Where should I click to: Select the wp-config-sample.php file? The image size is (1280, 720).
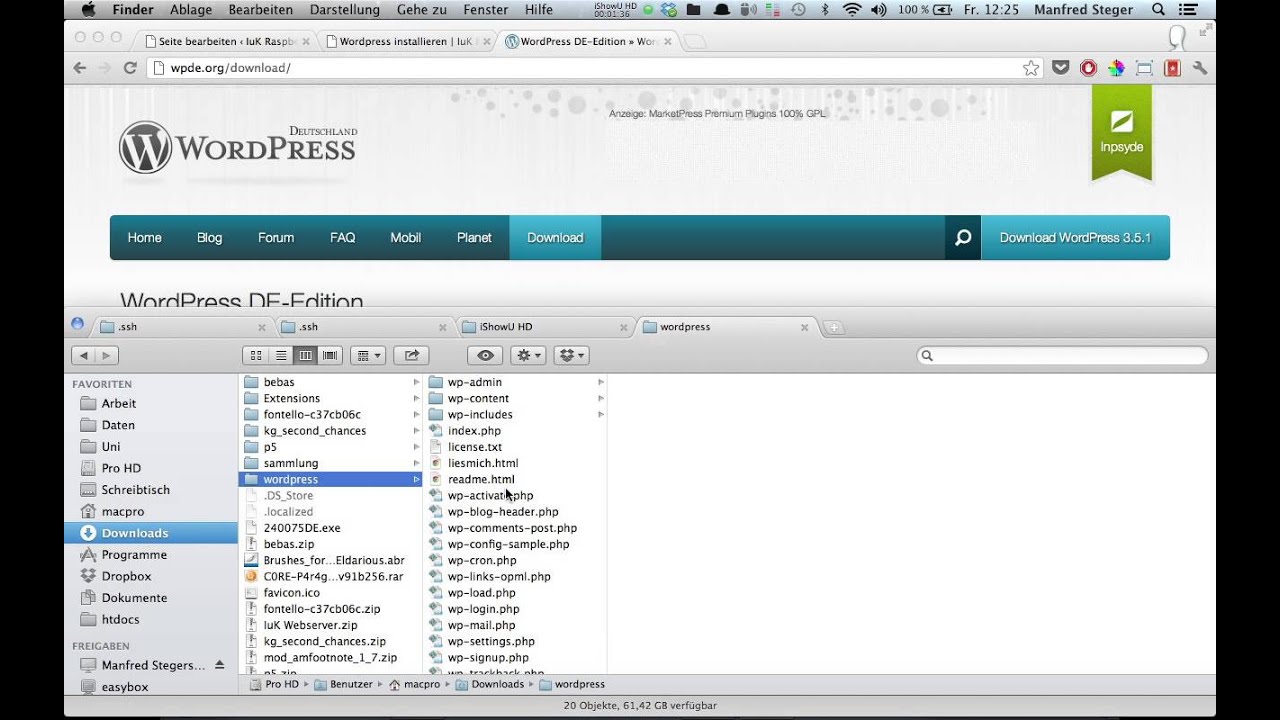[x=508, y=544]
